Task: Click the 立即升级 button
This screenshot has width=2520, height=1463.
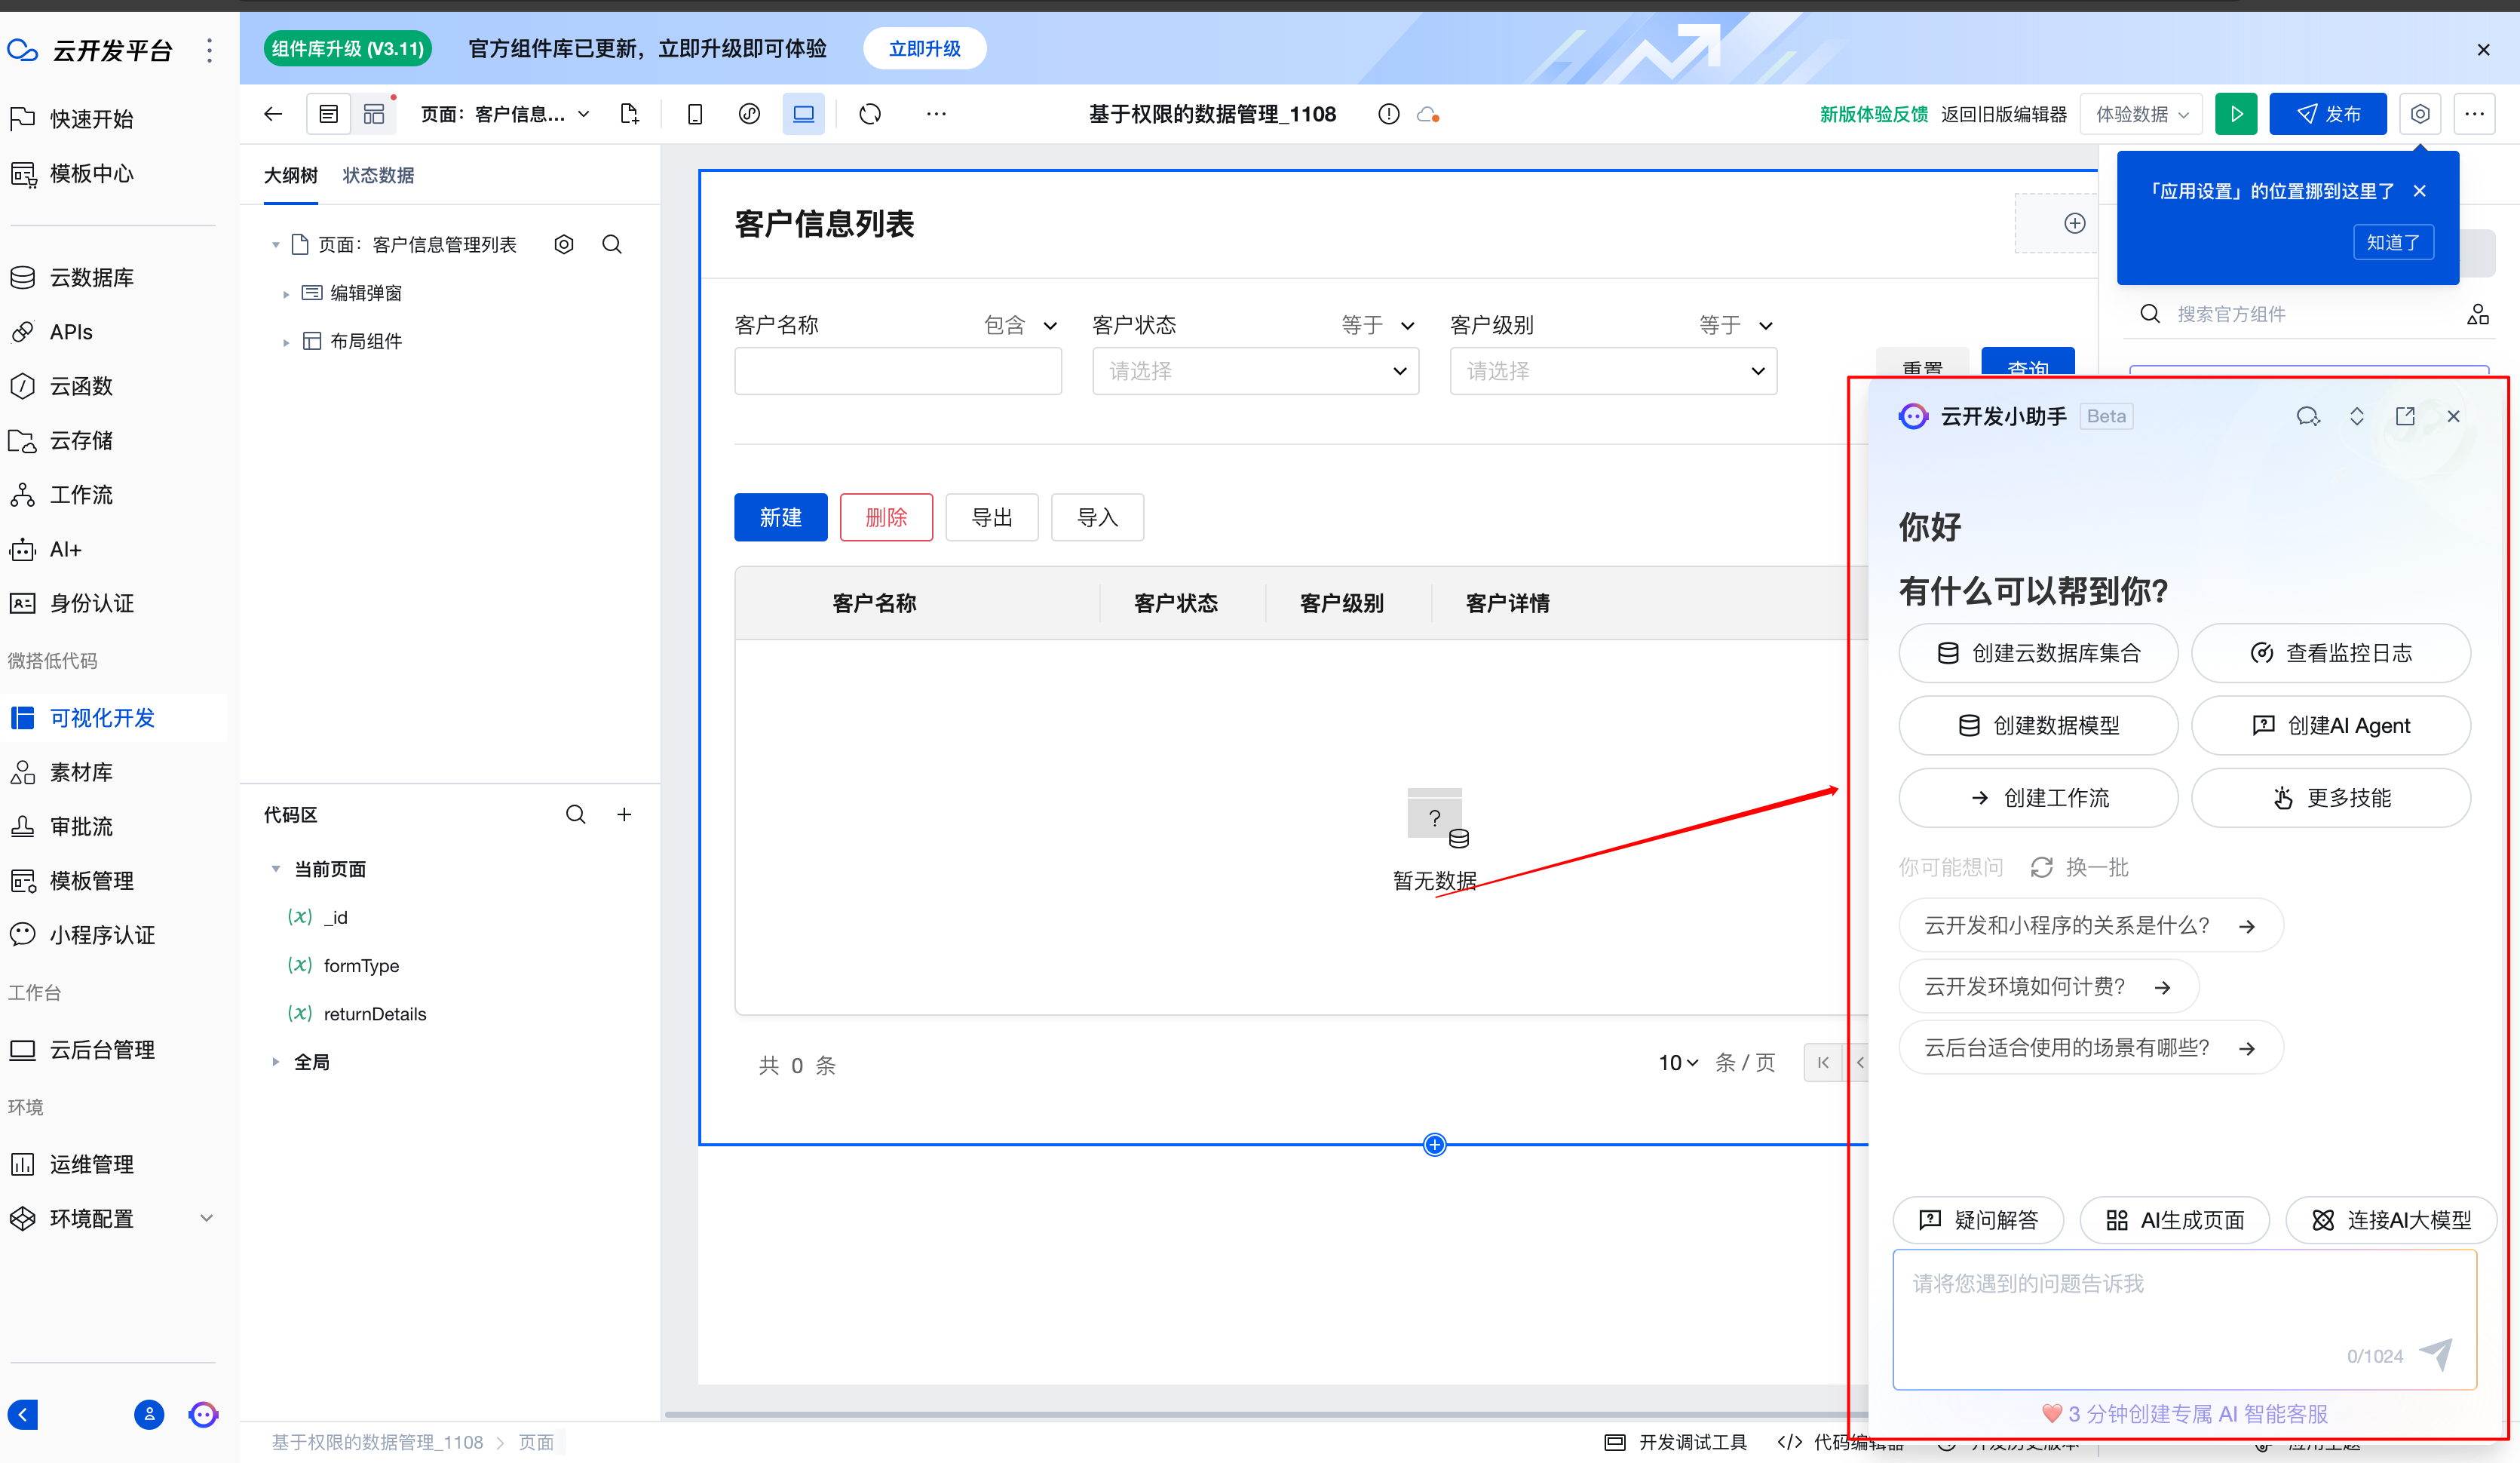Action: pyautogui.click(x=924, y=48)
